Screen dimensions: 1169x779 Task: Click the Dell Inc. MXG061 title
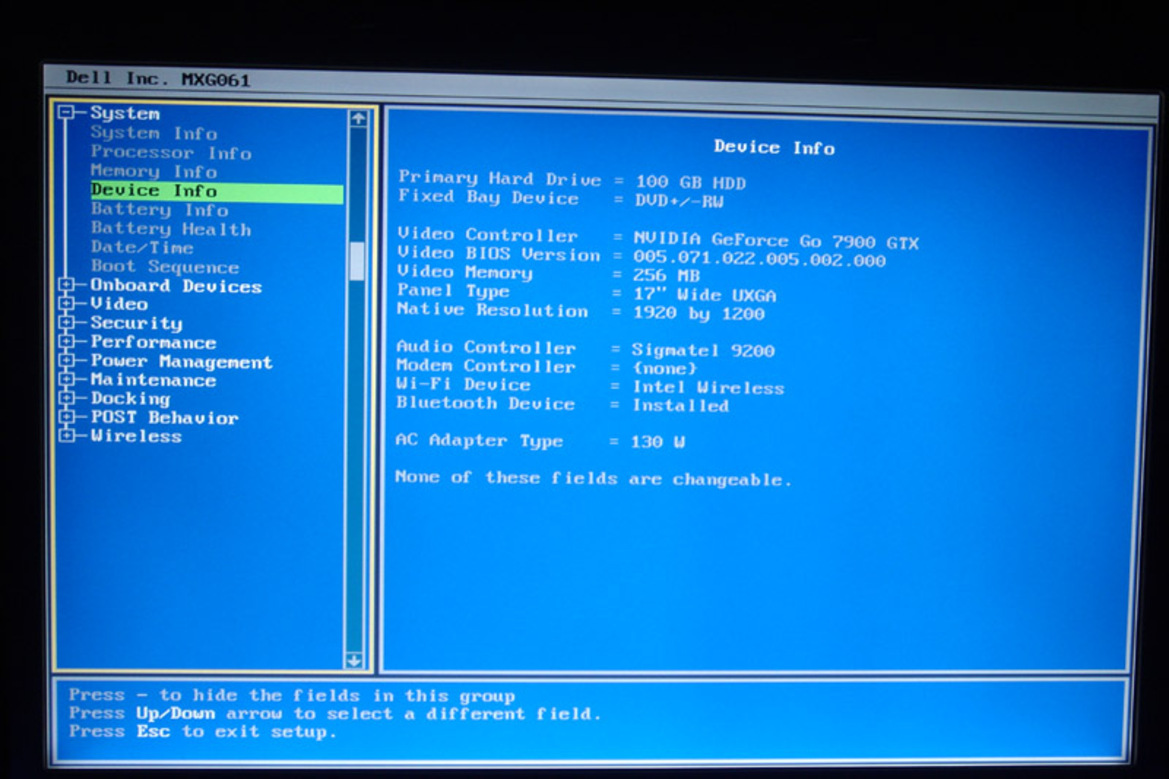(x=158, y=78)
